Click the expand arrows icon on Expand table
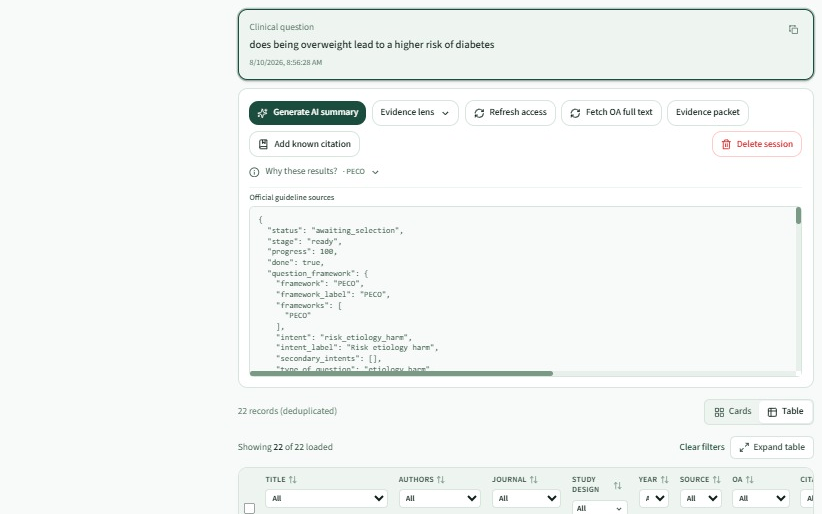 [744, 447]
